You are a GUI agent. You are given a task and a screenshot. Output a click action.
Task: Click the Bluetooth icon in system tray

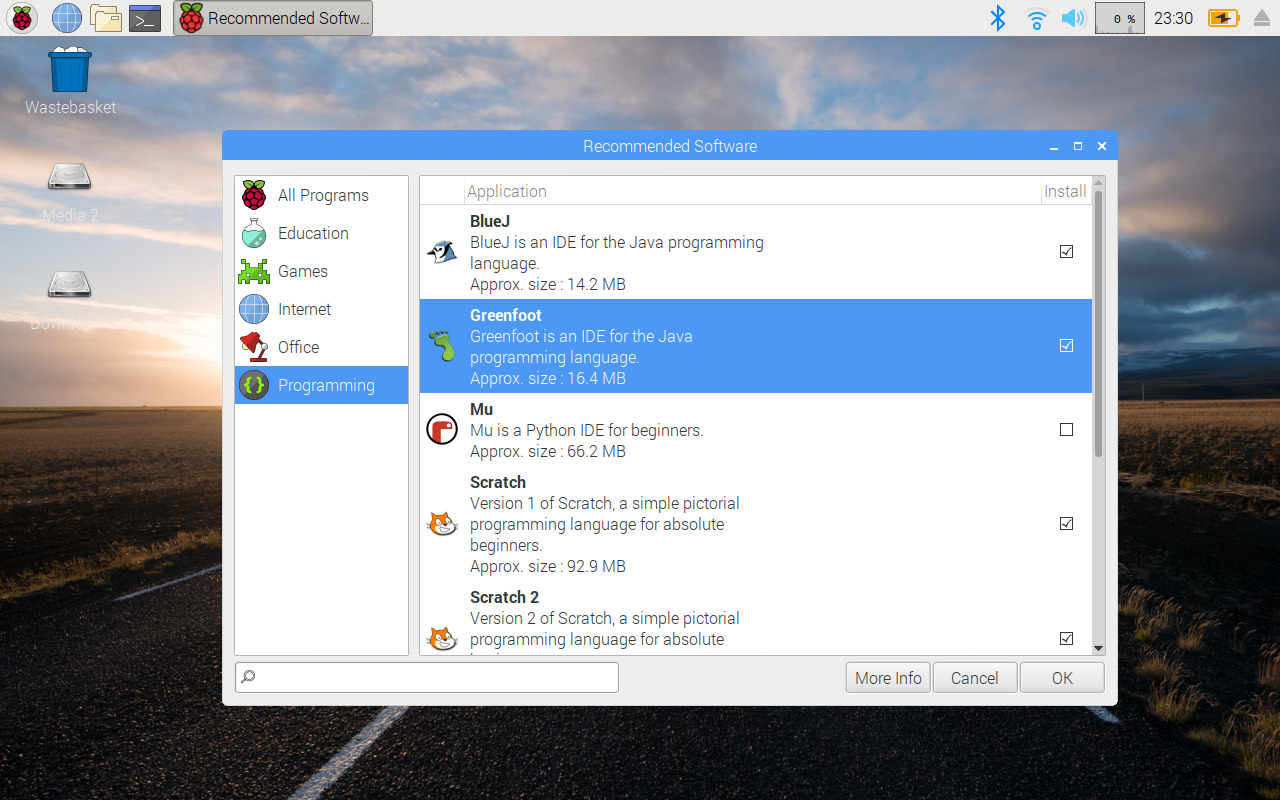(997, 17)
